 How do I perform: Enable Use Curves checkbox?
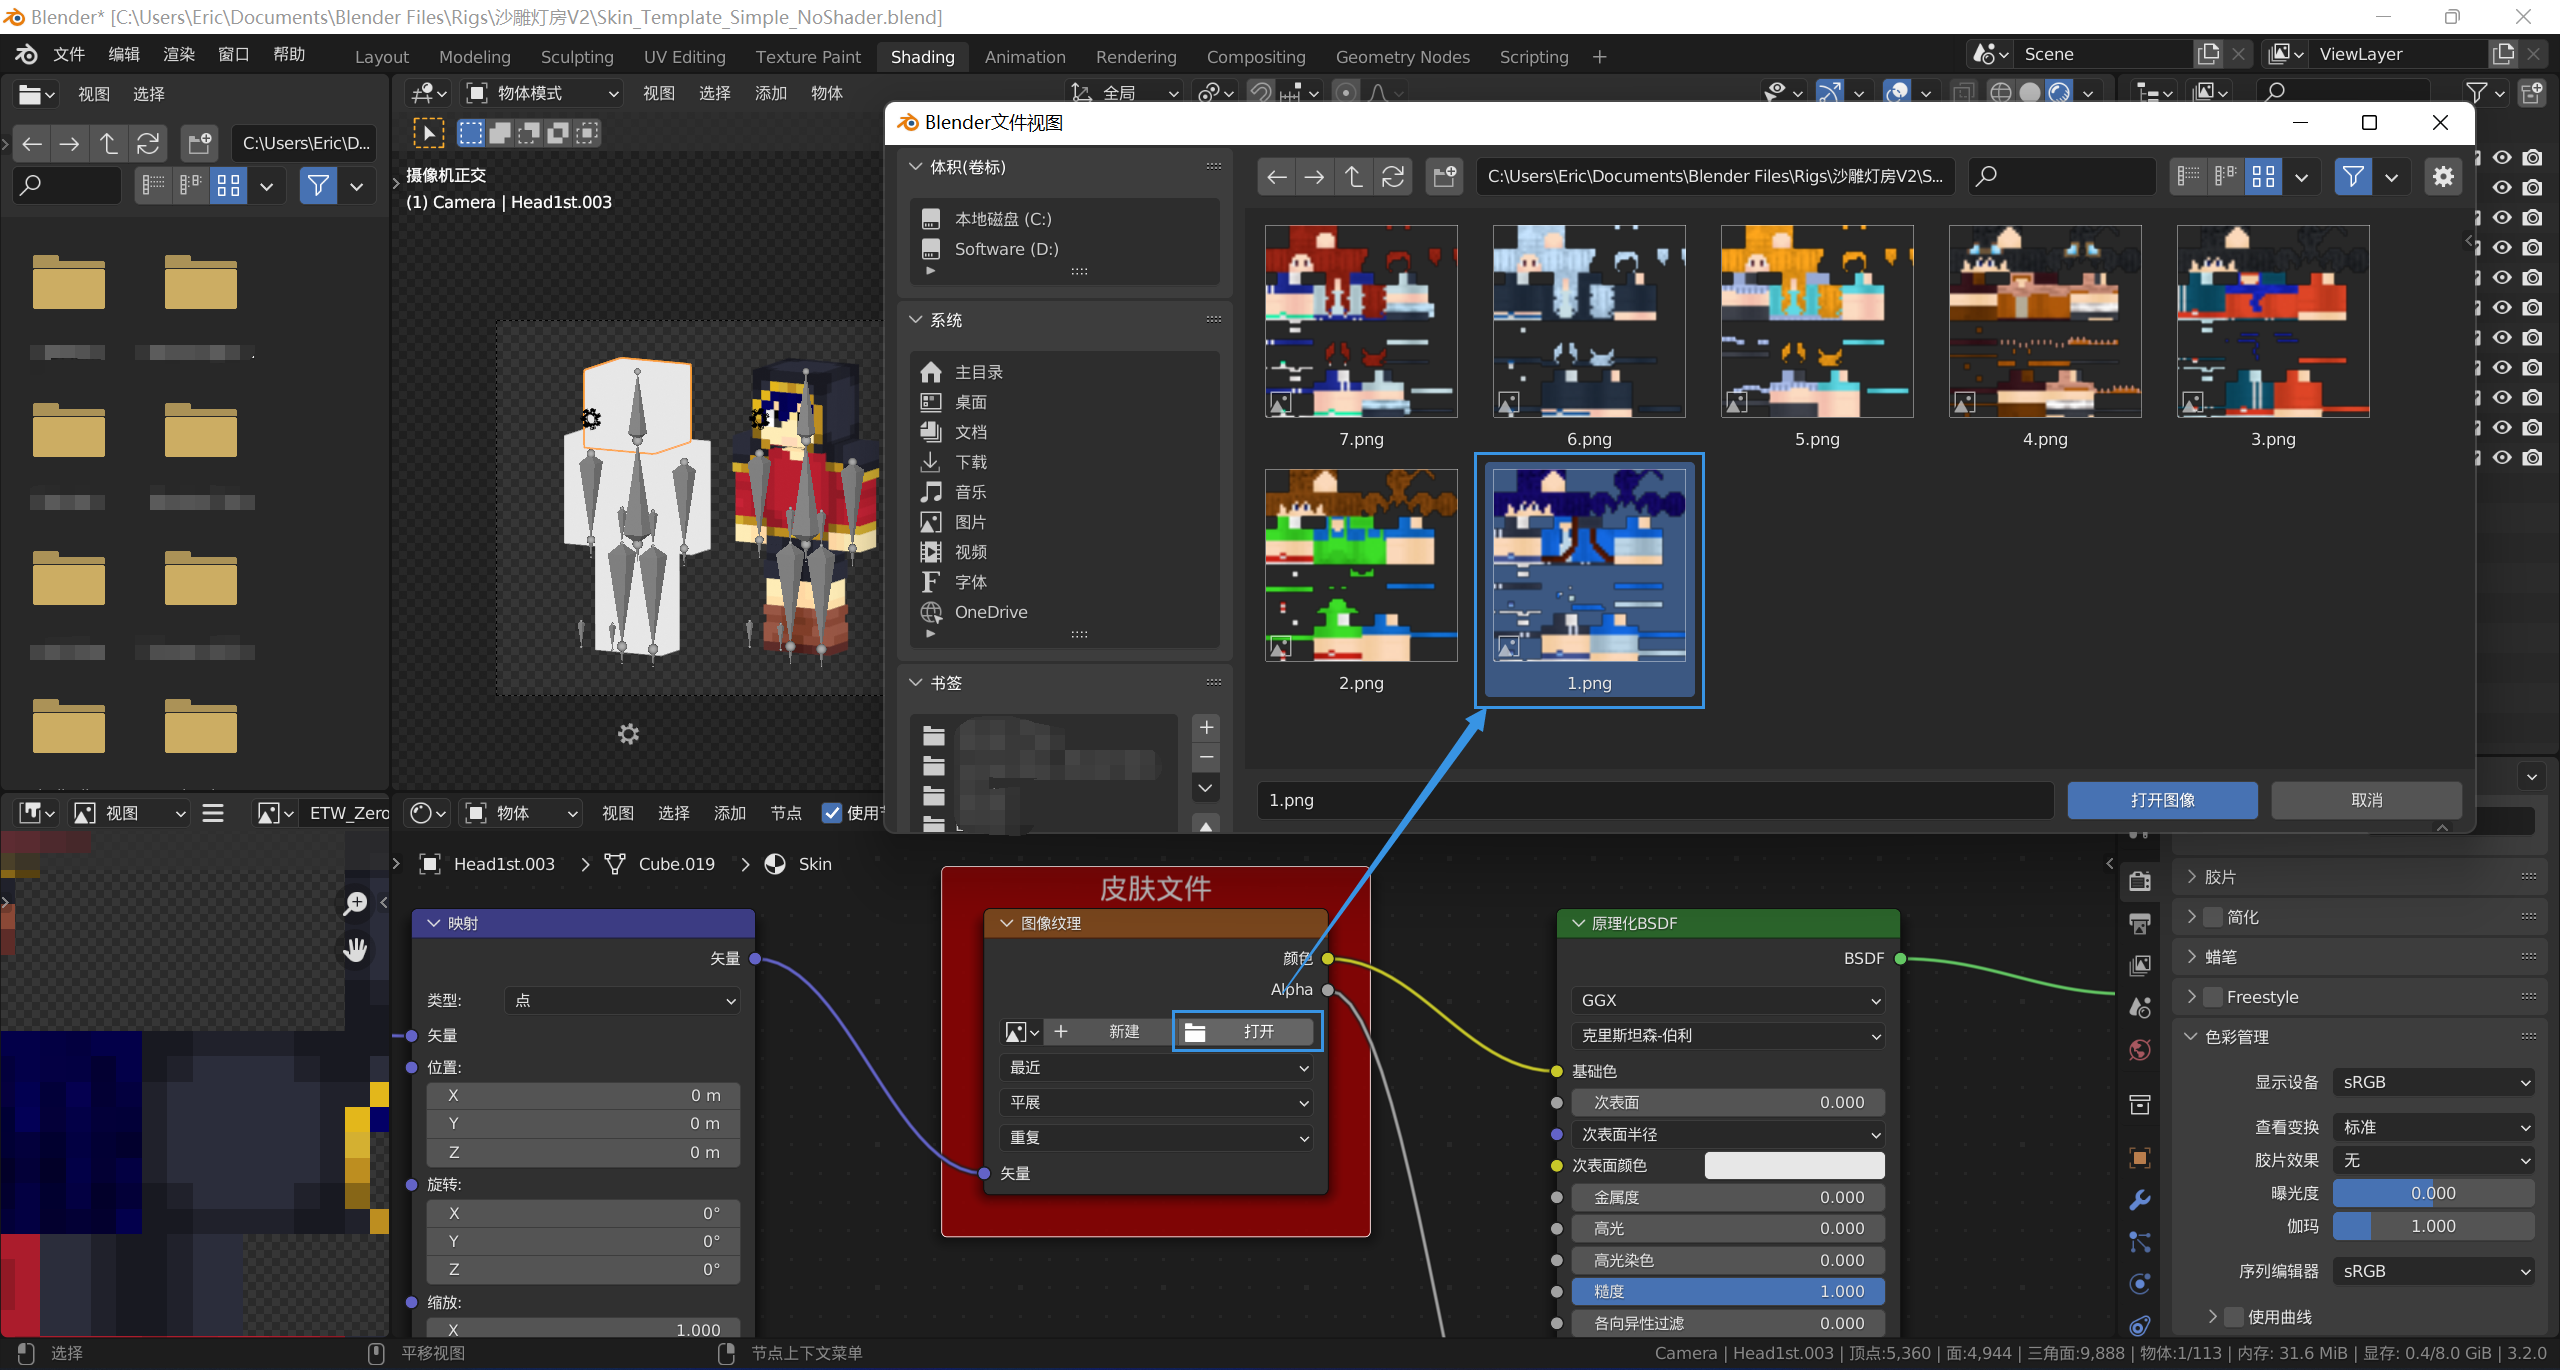click(2234, 1317)
